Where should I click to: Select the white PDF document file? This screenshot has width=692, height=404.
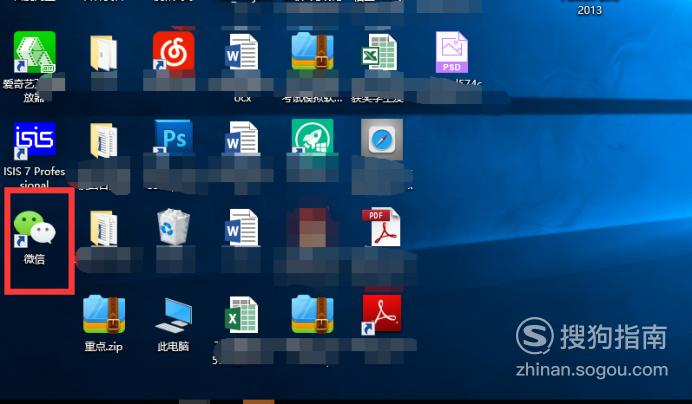(381, 227)
